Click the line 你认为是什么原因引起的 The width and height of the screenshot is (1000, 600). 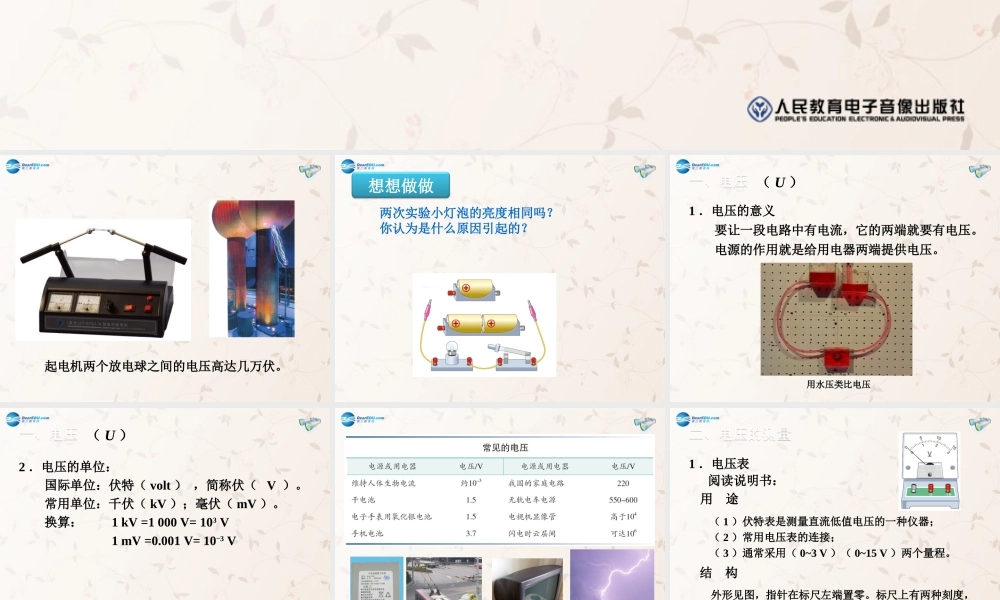click(x=454, y=228)
